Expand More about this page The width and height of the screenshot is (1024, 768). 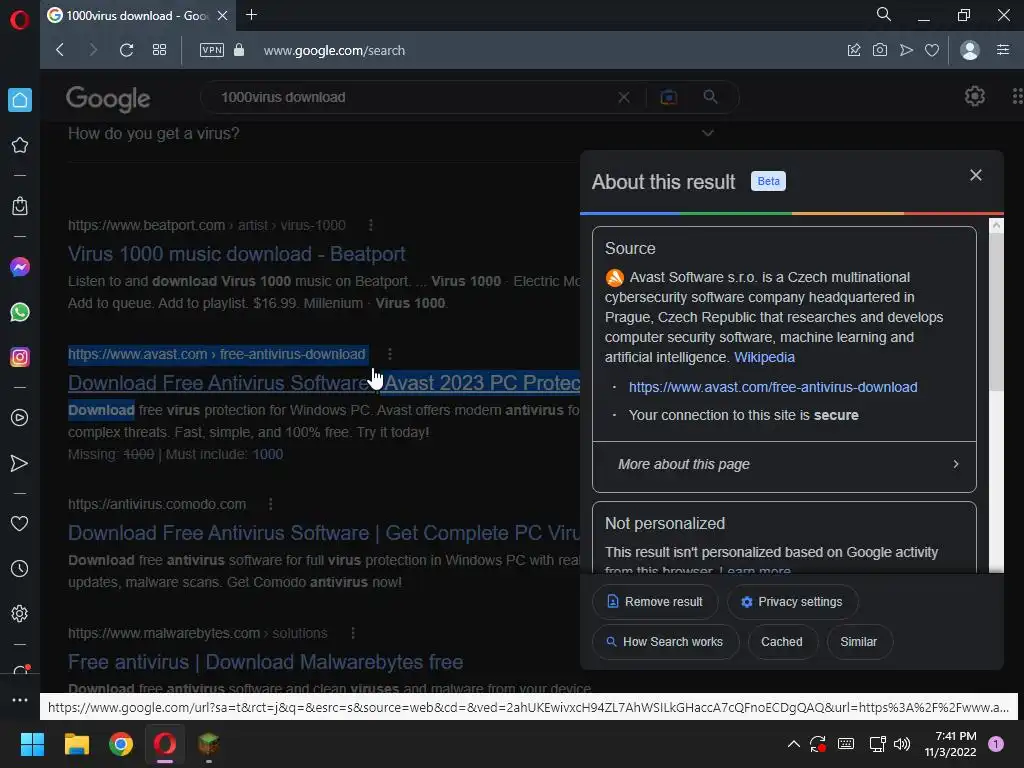[x=784, y=464]
